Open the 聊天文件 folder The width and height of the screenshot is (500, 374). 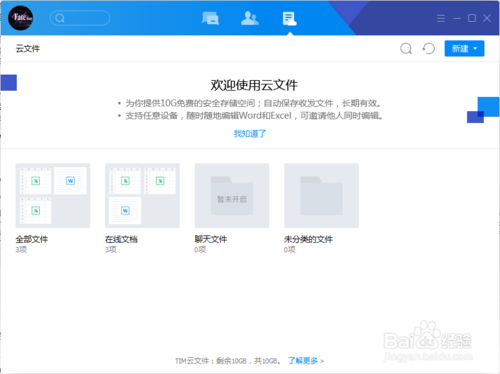pos(232,196)
